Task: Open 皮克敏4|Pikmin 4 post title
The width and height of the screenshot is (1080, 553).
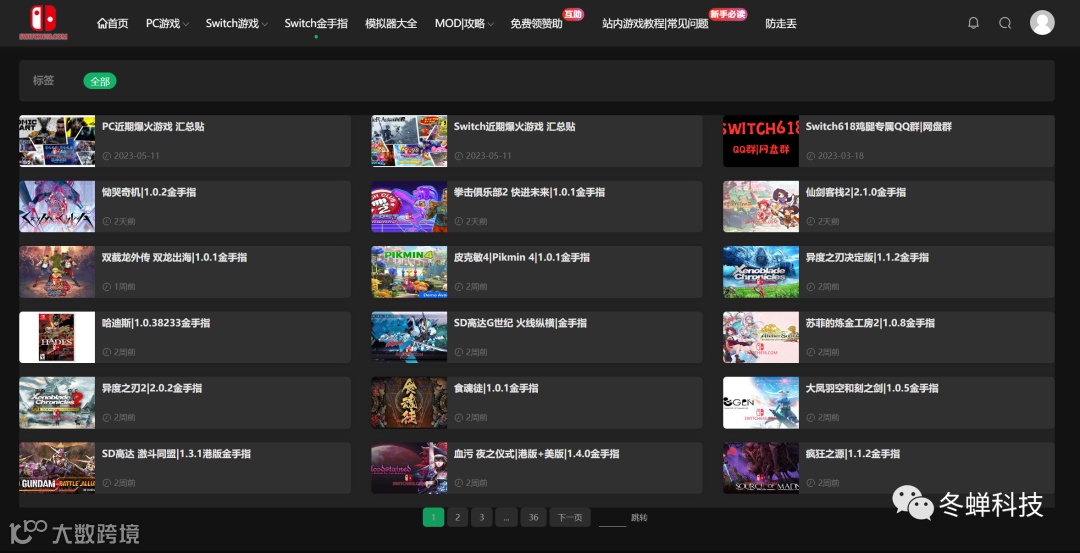Action: point(521,258)
